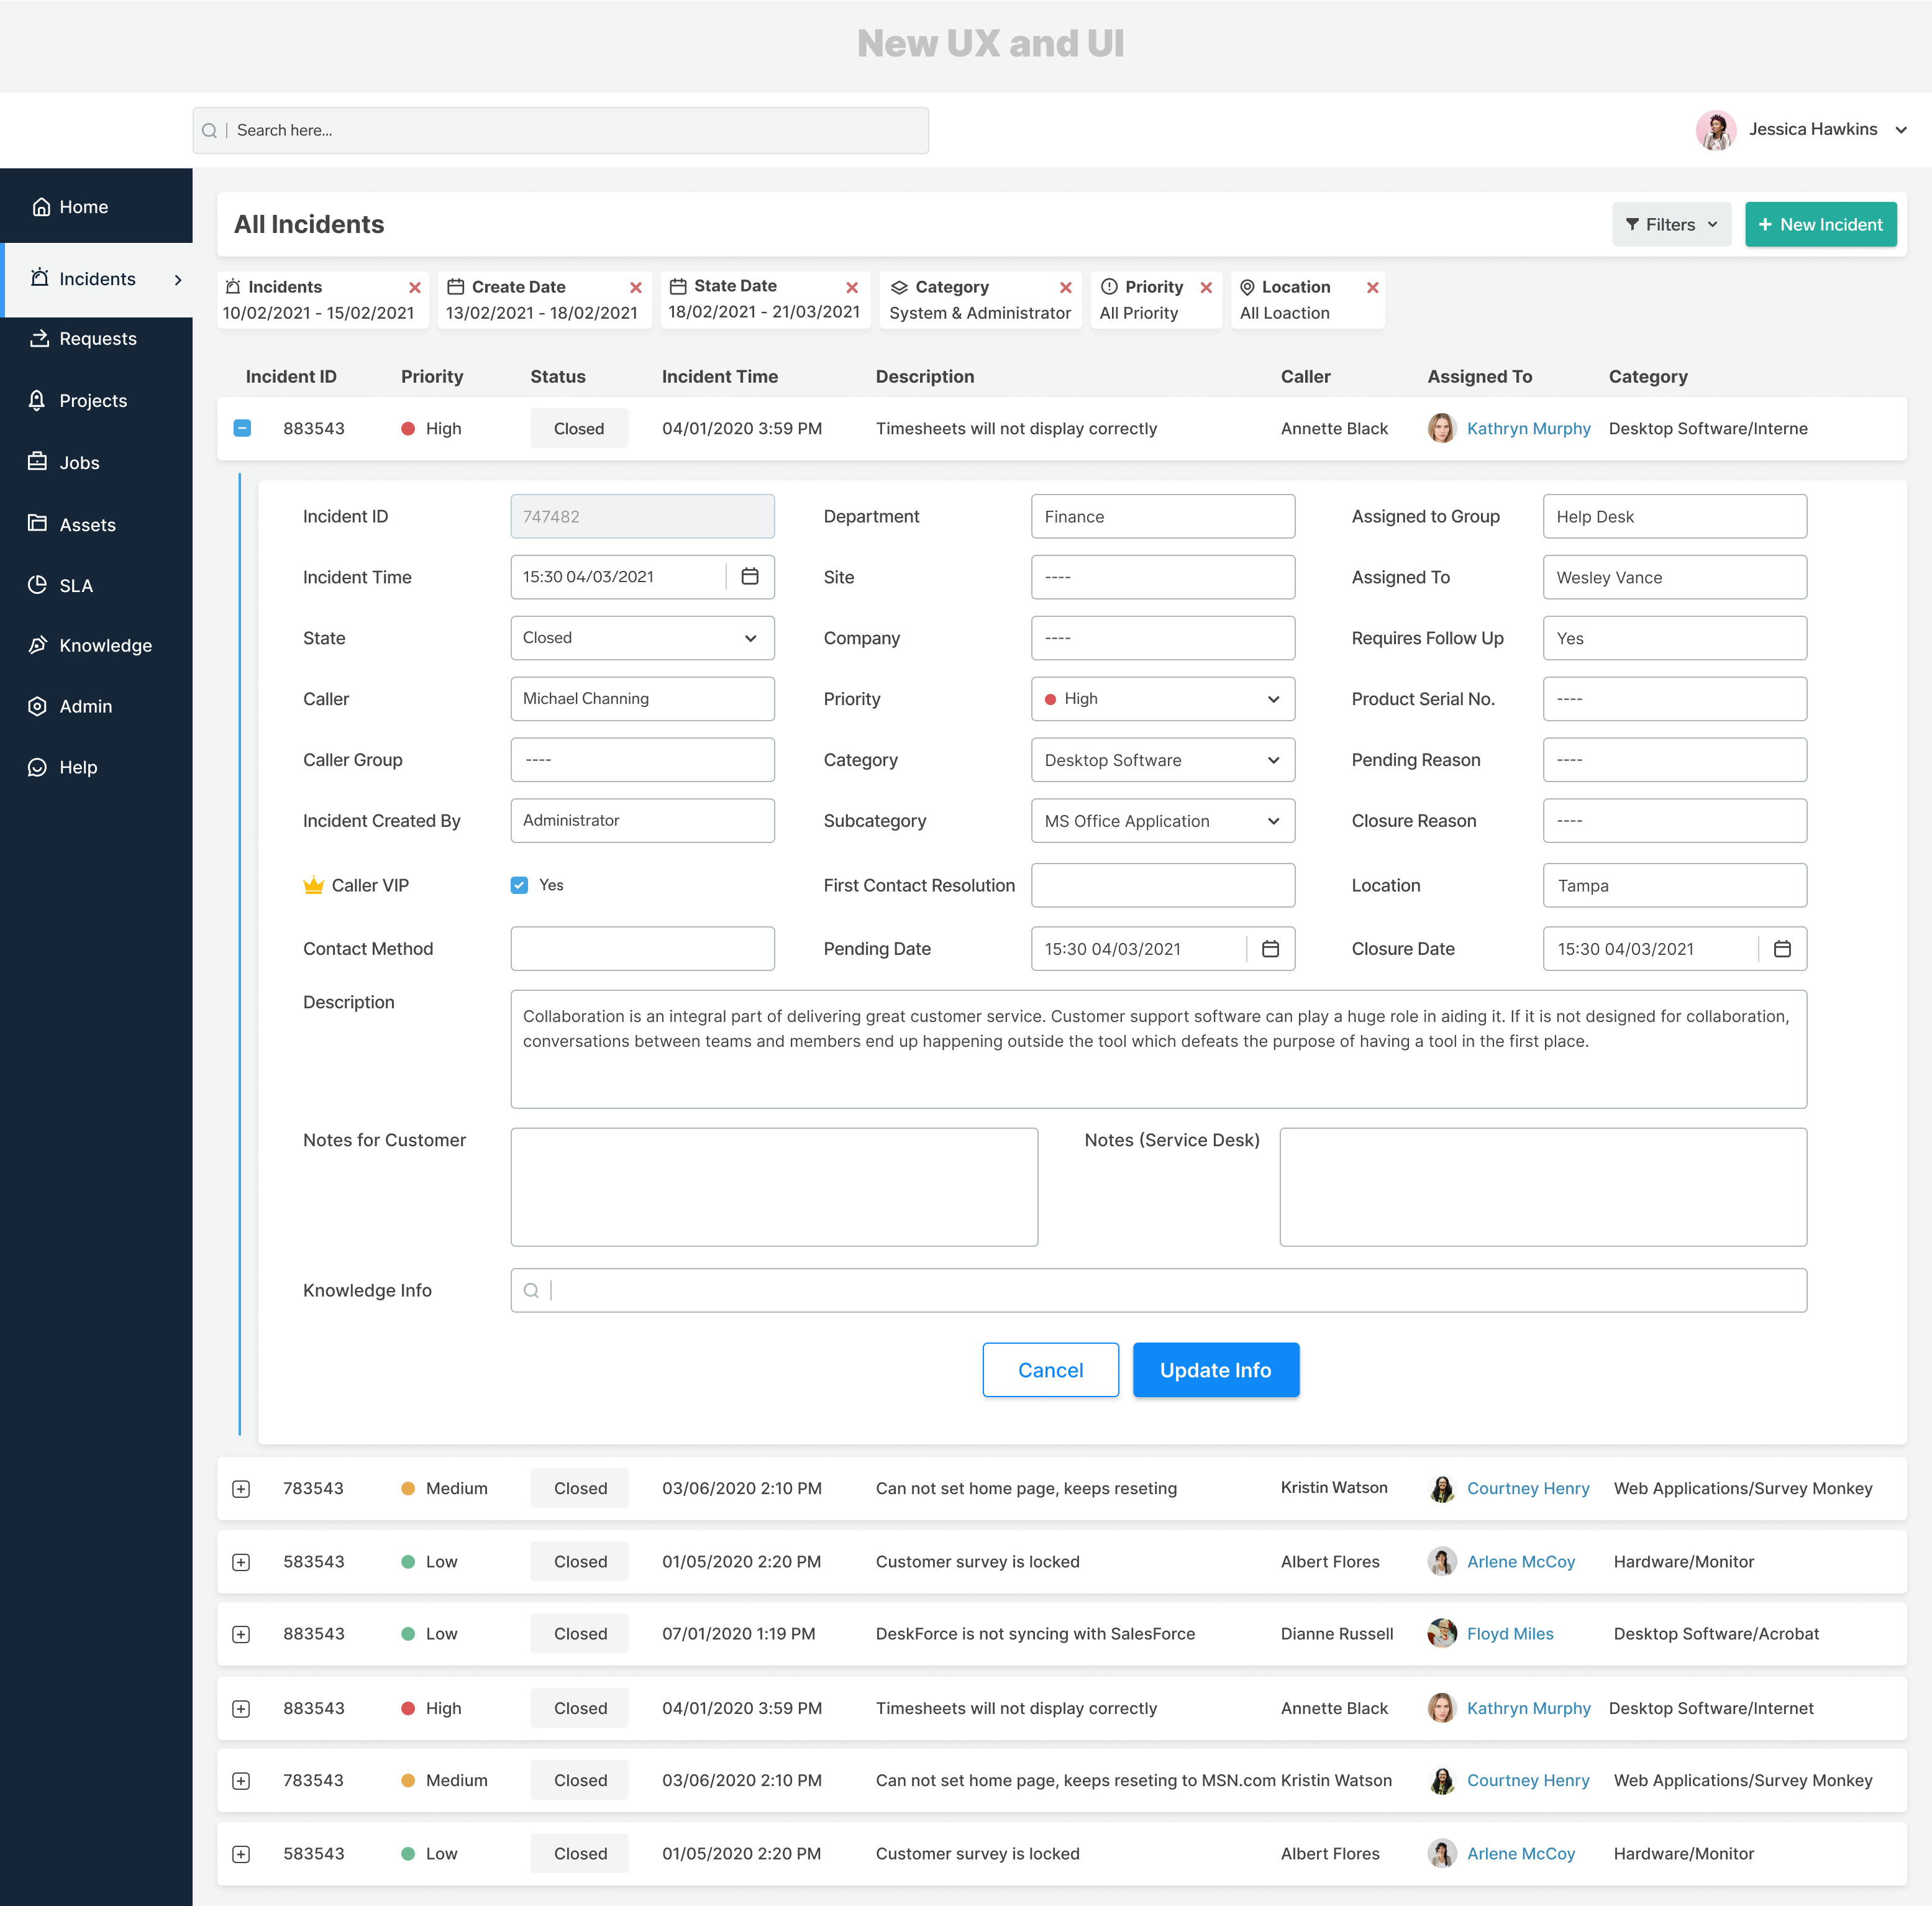Click search icon in Knowledge Info field
Screen dimensions: 1932x1906
(531, 1291)
